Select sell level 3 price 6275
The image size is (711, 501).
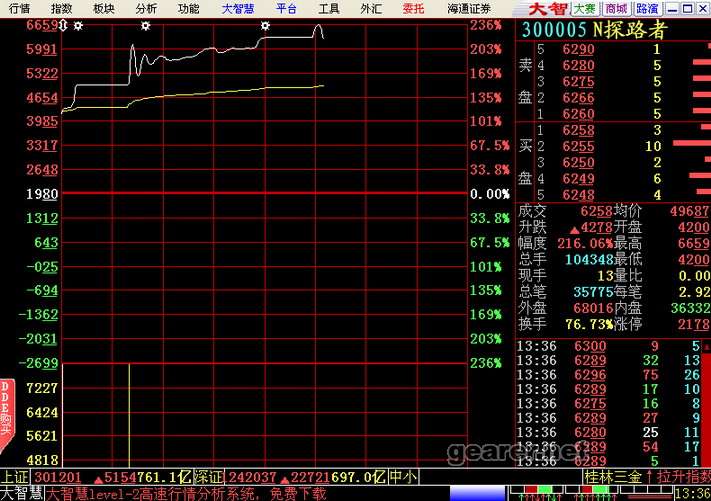click(x=578, y=81)
